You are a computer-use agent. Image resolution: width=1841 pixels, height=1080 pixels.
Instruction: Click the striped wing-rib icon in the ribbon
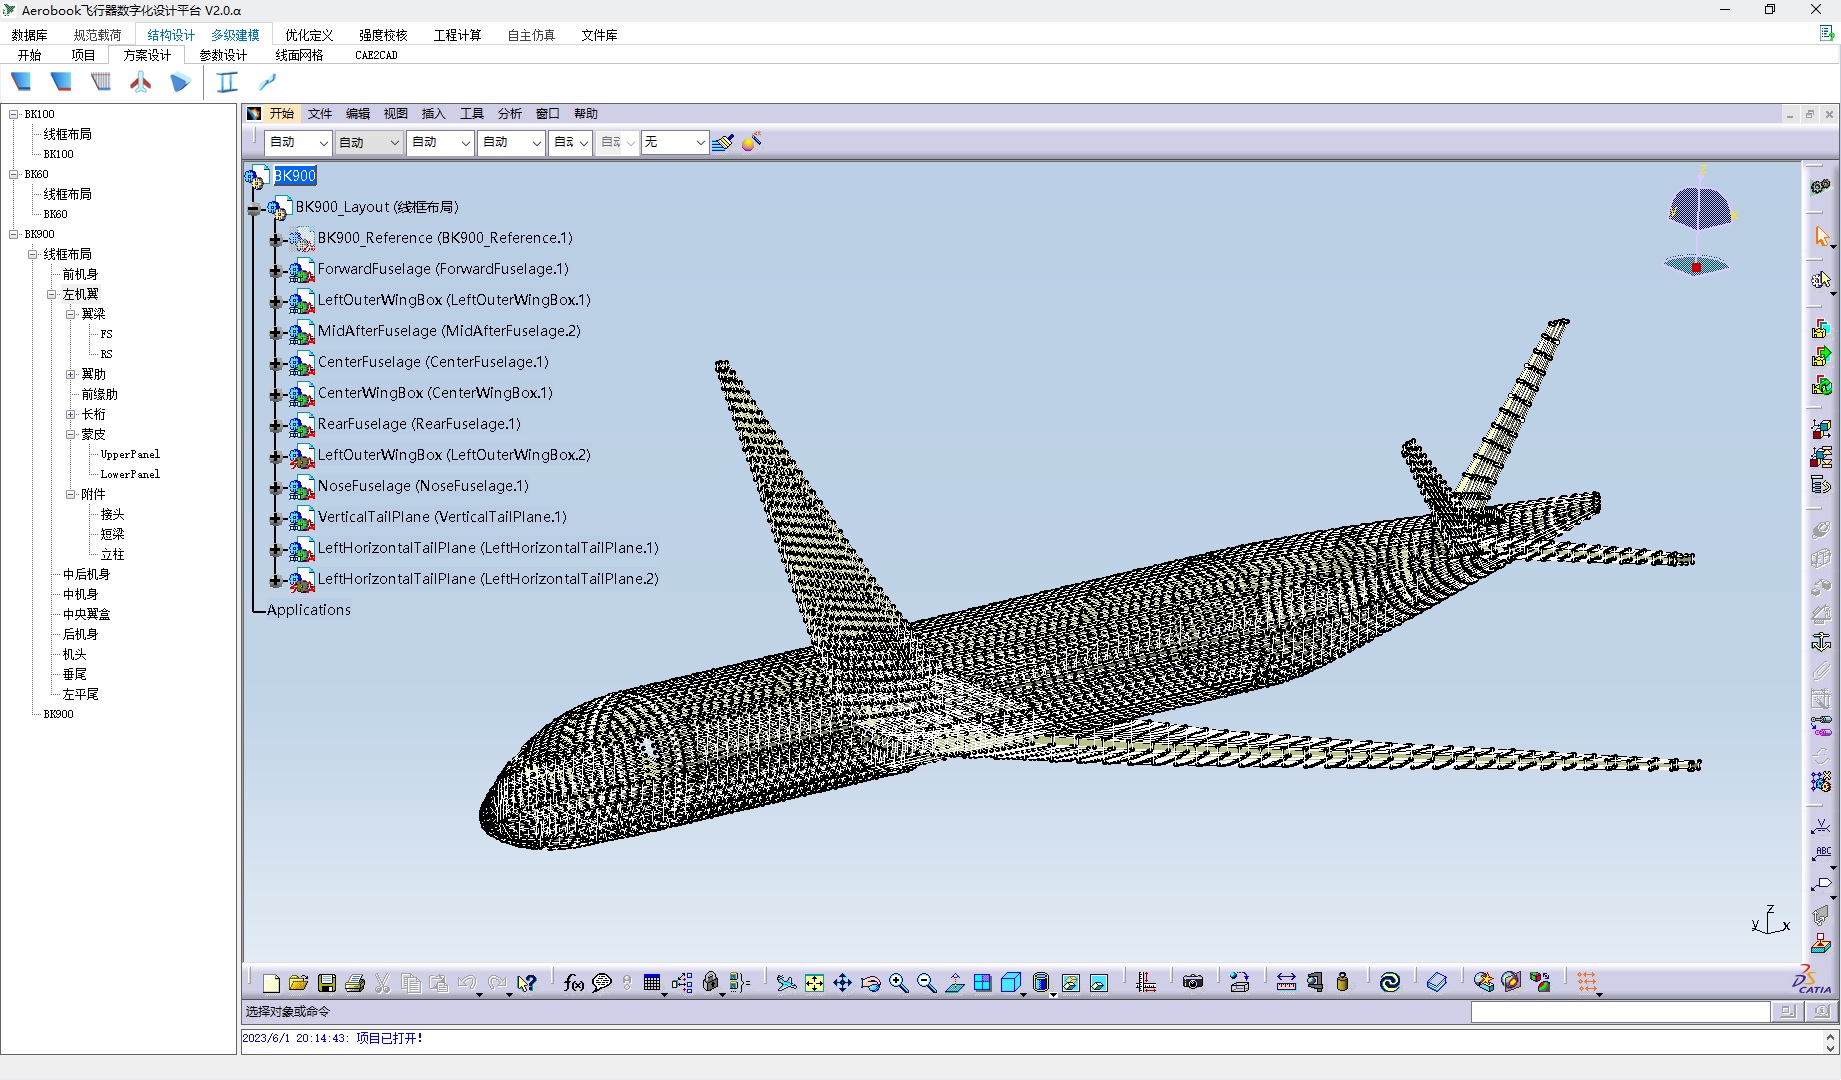[101, 82]
